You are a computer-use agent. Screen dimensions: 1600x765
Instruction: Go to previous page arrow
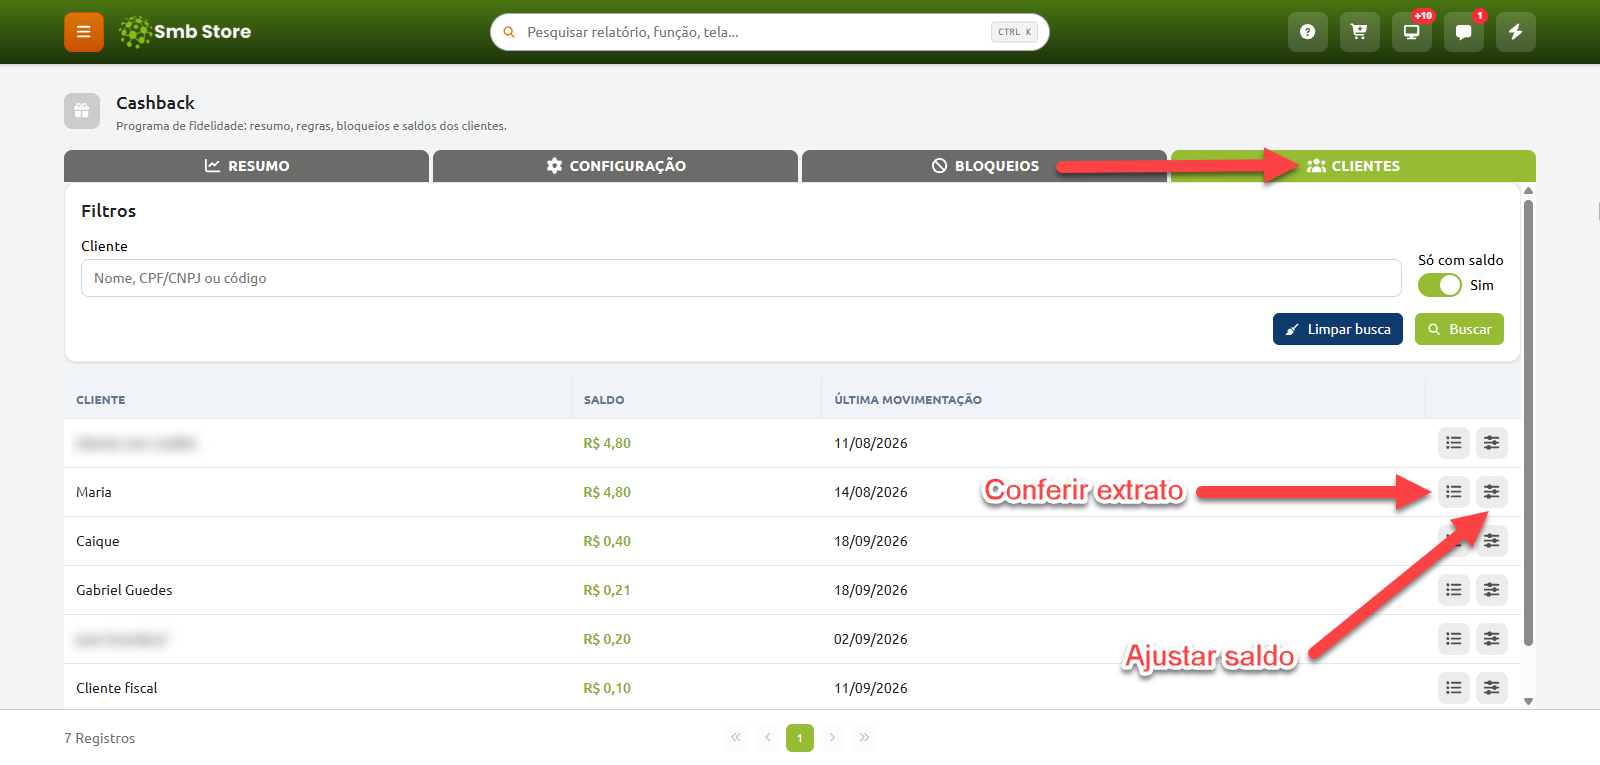[768, 738]
